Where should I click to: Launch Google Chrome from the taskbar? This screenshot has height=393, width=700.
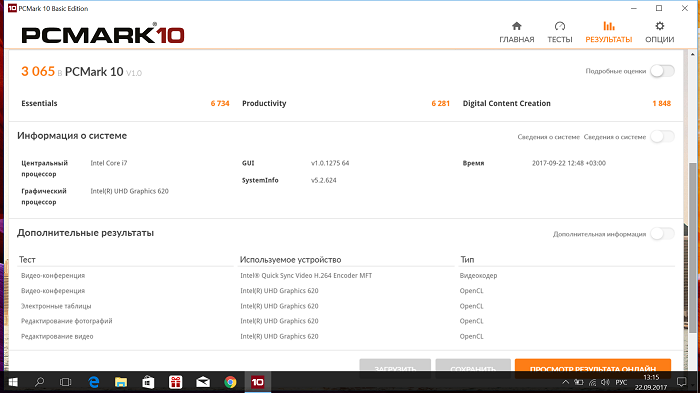pos(230,382)
